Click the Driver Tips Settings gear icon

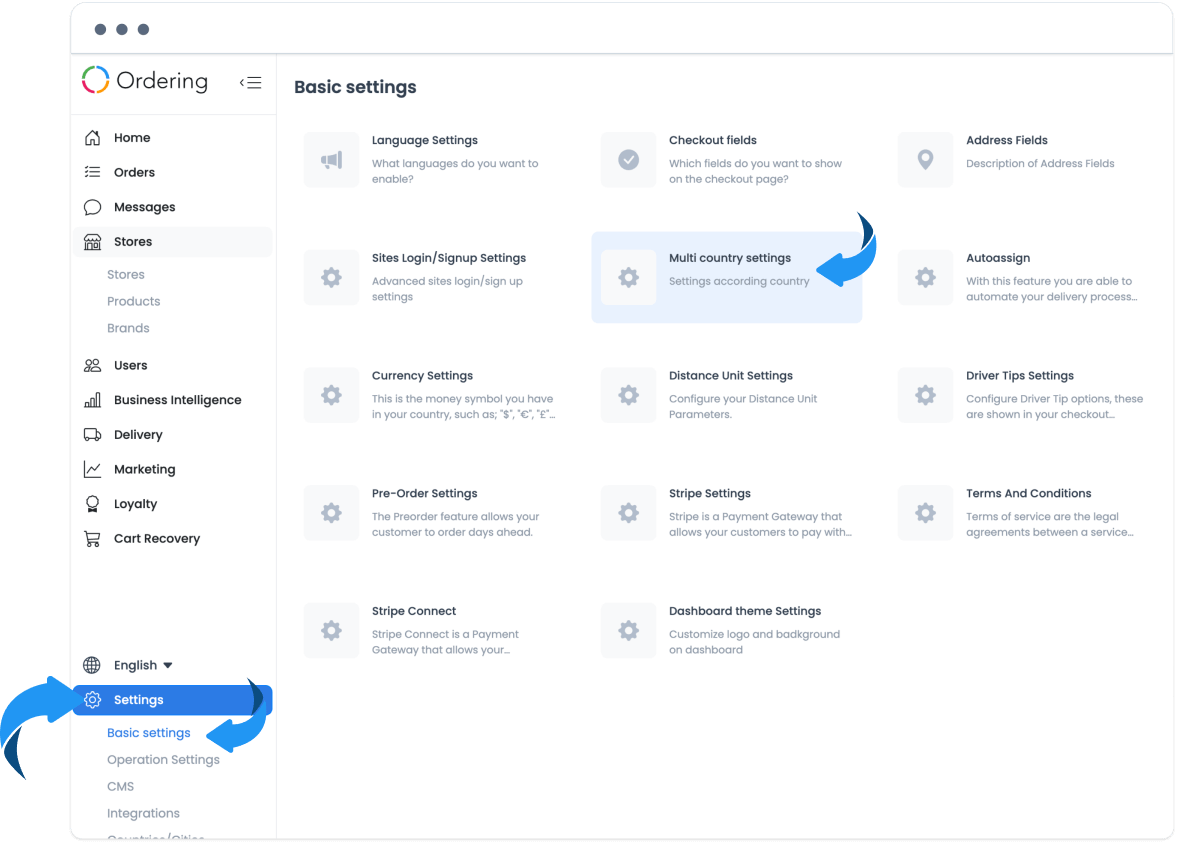(x=926, y=396)
